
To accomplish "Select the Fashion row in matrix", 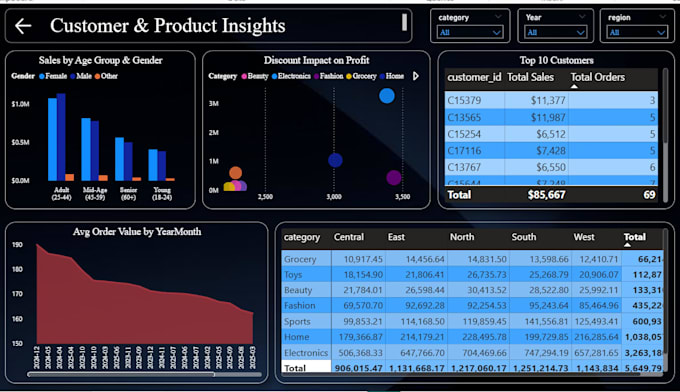I will 472,306.
